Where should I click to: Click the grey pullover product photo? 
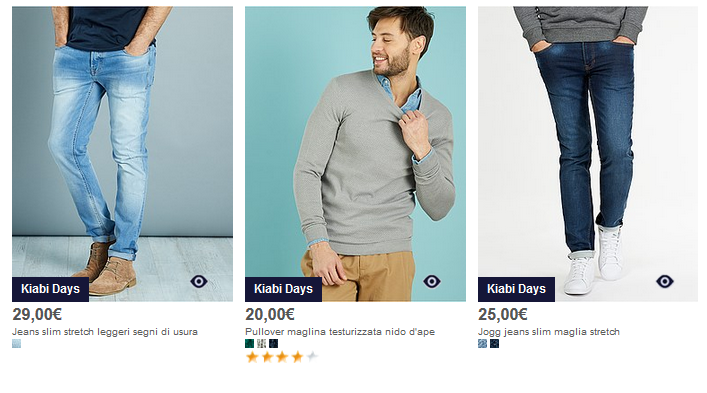click(355, 154)
